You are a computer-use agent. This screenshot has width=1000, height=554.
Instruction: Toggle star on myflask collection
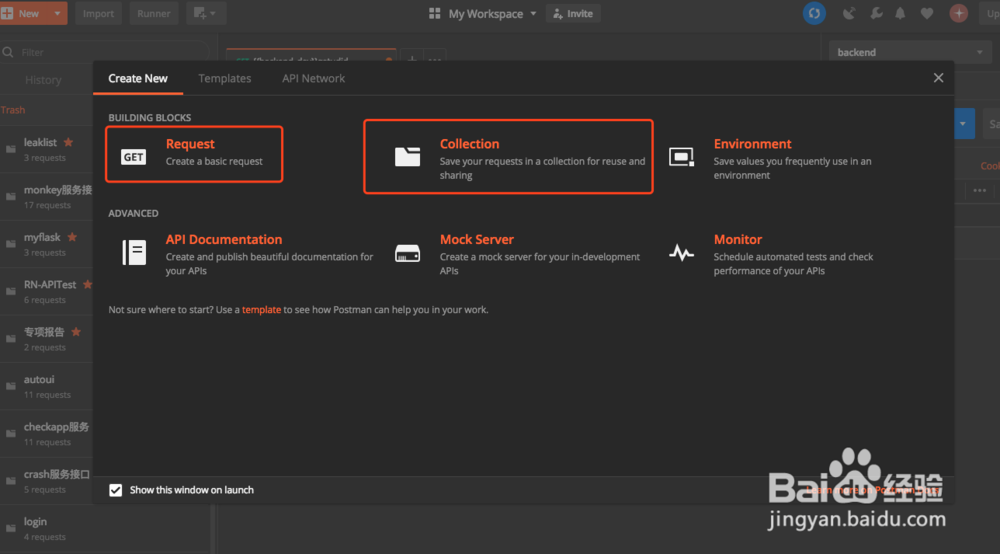click(x=72, y=237)
